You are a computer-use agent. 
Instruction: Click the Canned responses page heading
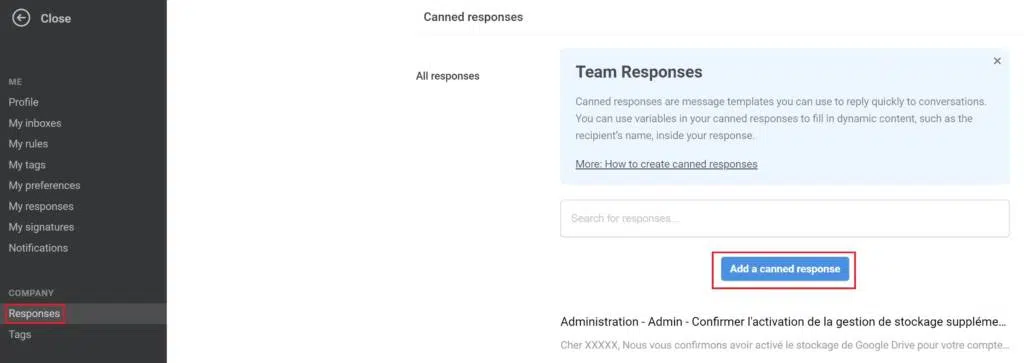[x=473, y=17]
